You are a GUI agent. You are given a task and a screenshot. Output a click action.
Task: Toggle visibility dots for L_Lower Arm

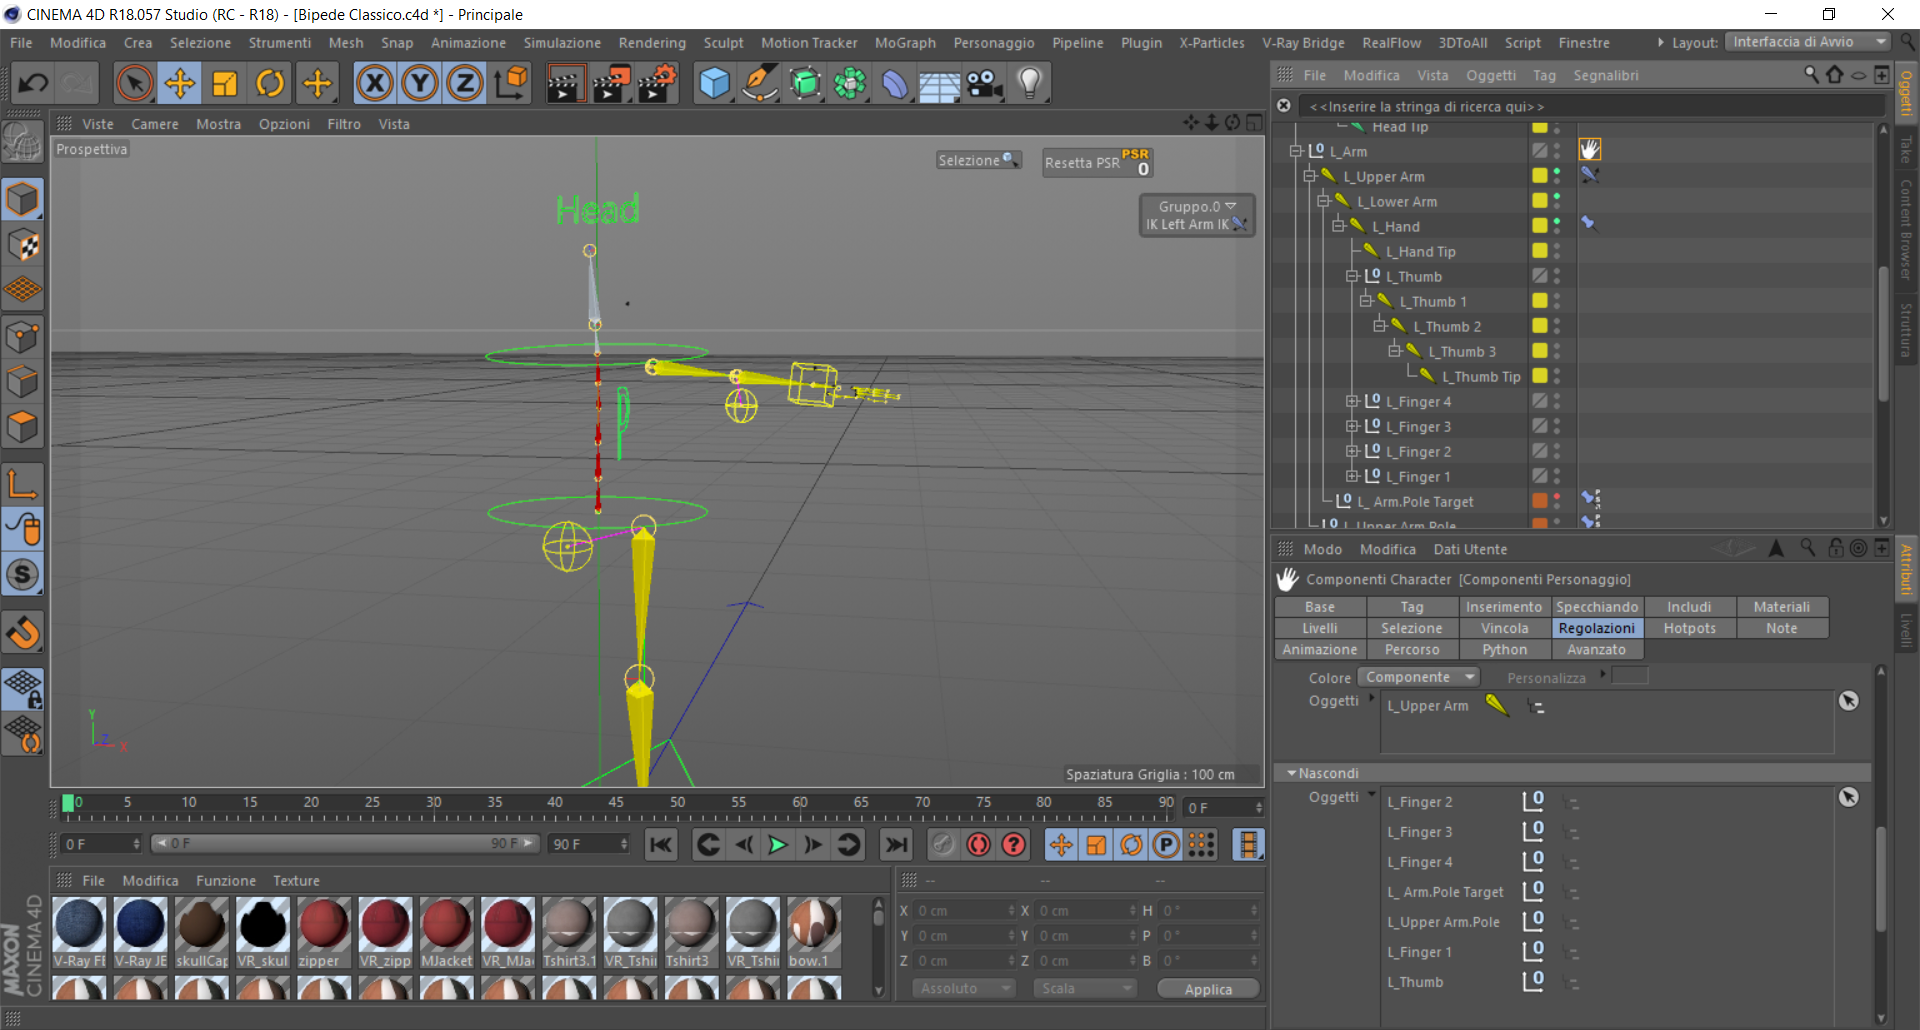click(1557, 201)
